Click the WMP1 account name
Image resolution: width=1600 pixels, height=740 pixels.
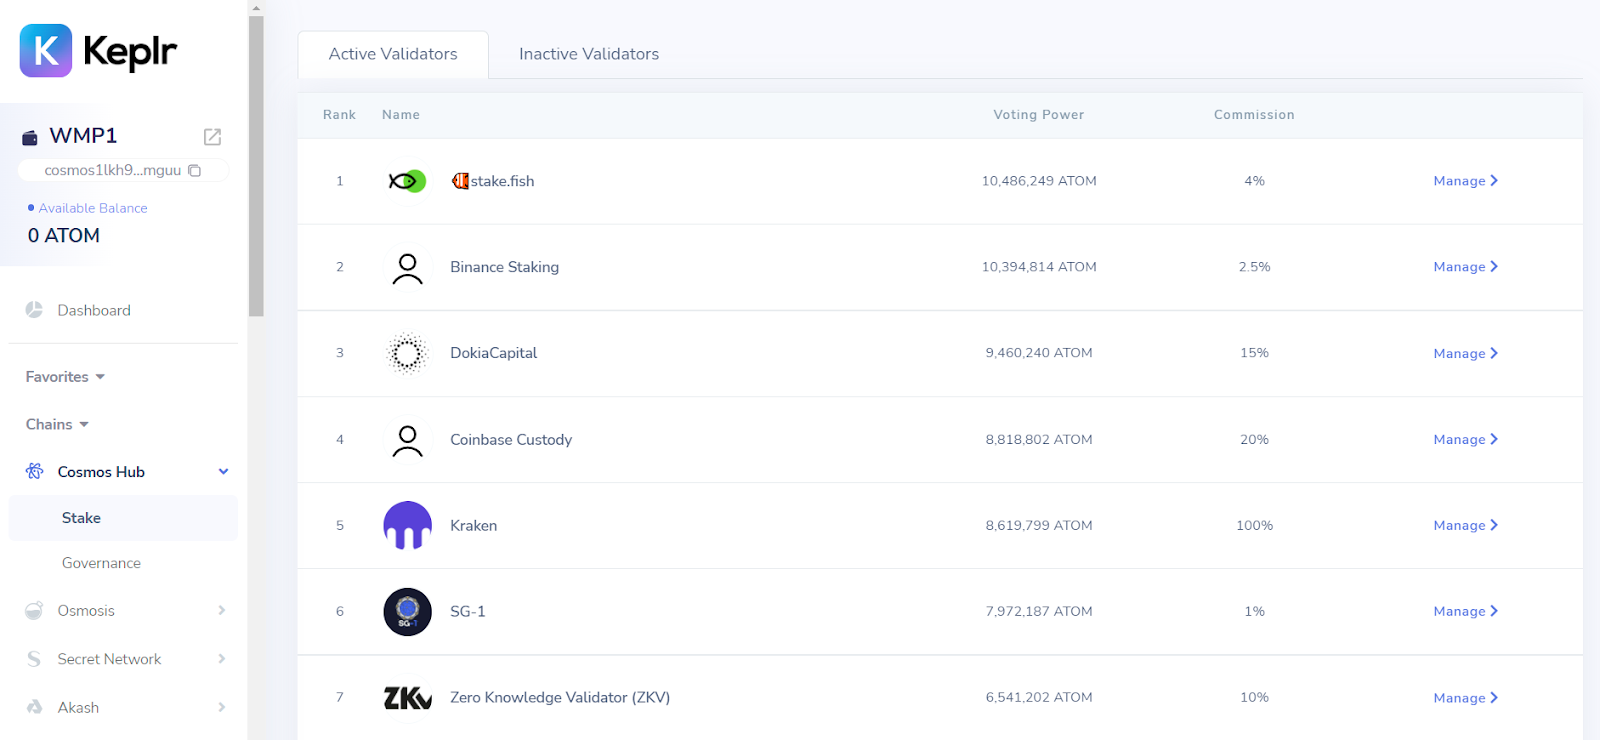pos(83,136)
